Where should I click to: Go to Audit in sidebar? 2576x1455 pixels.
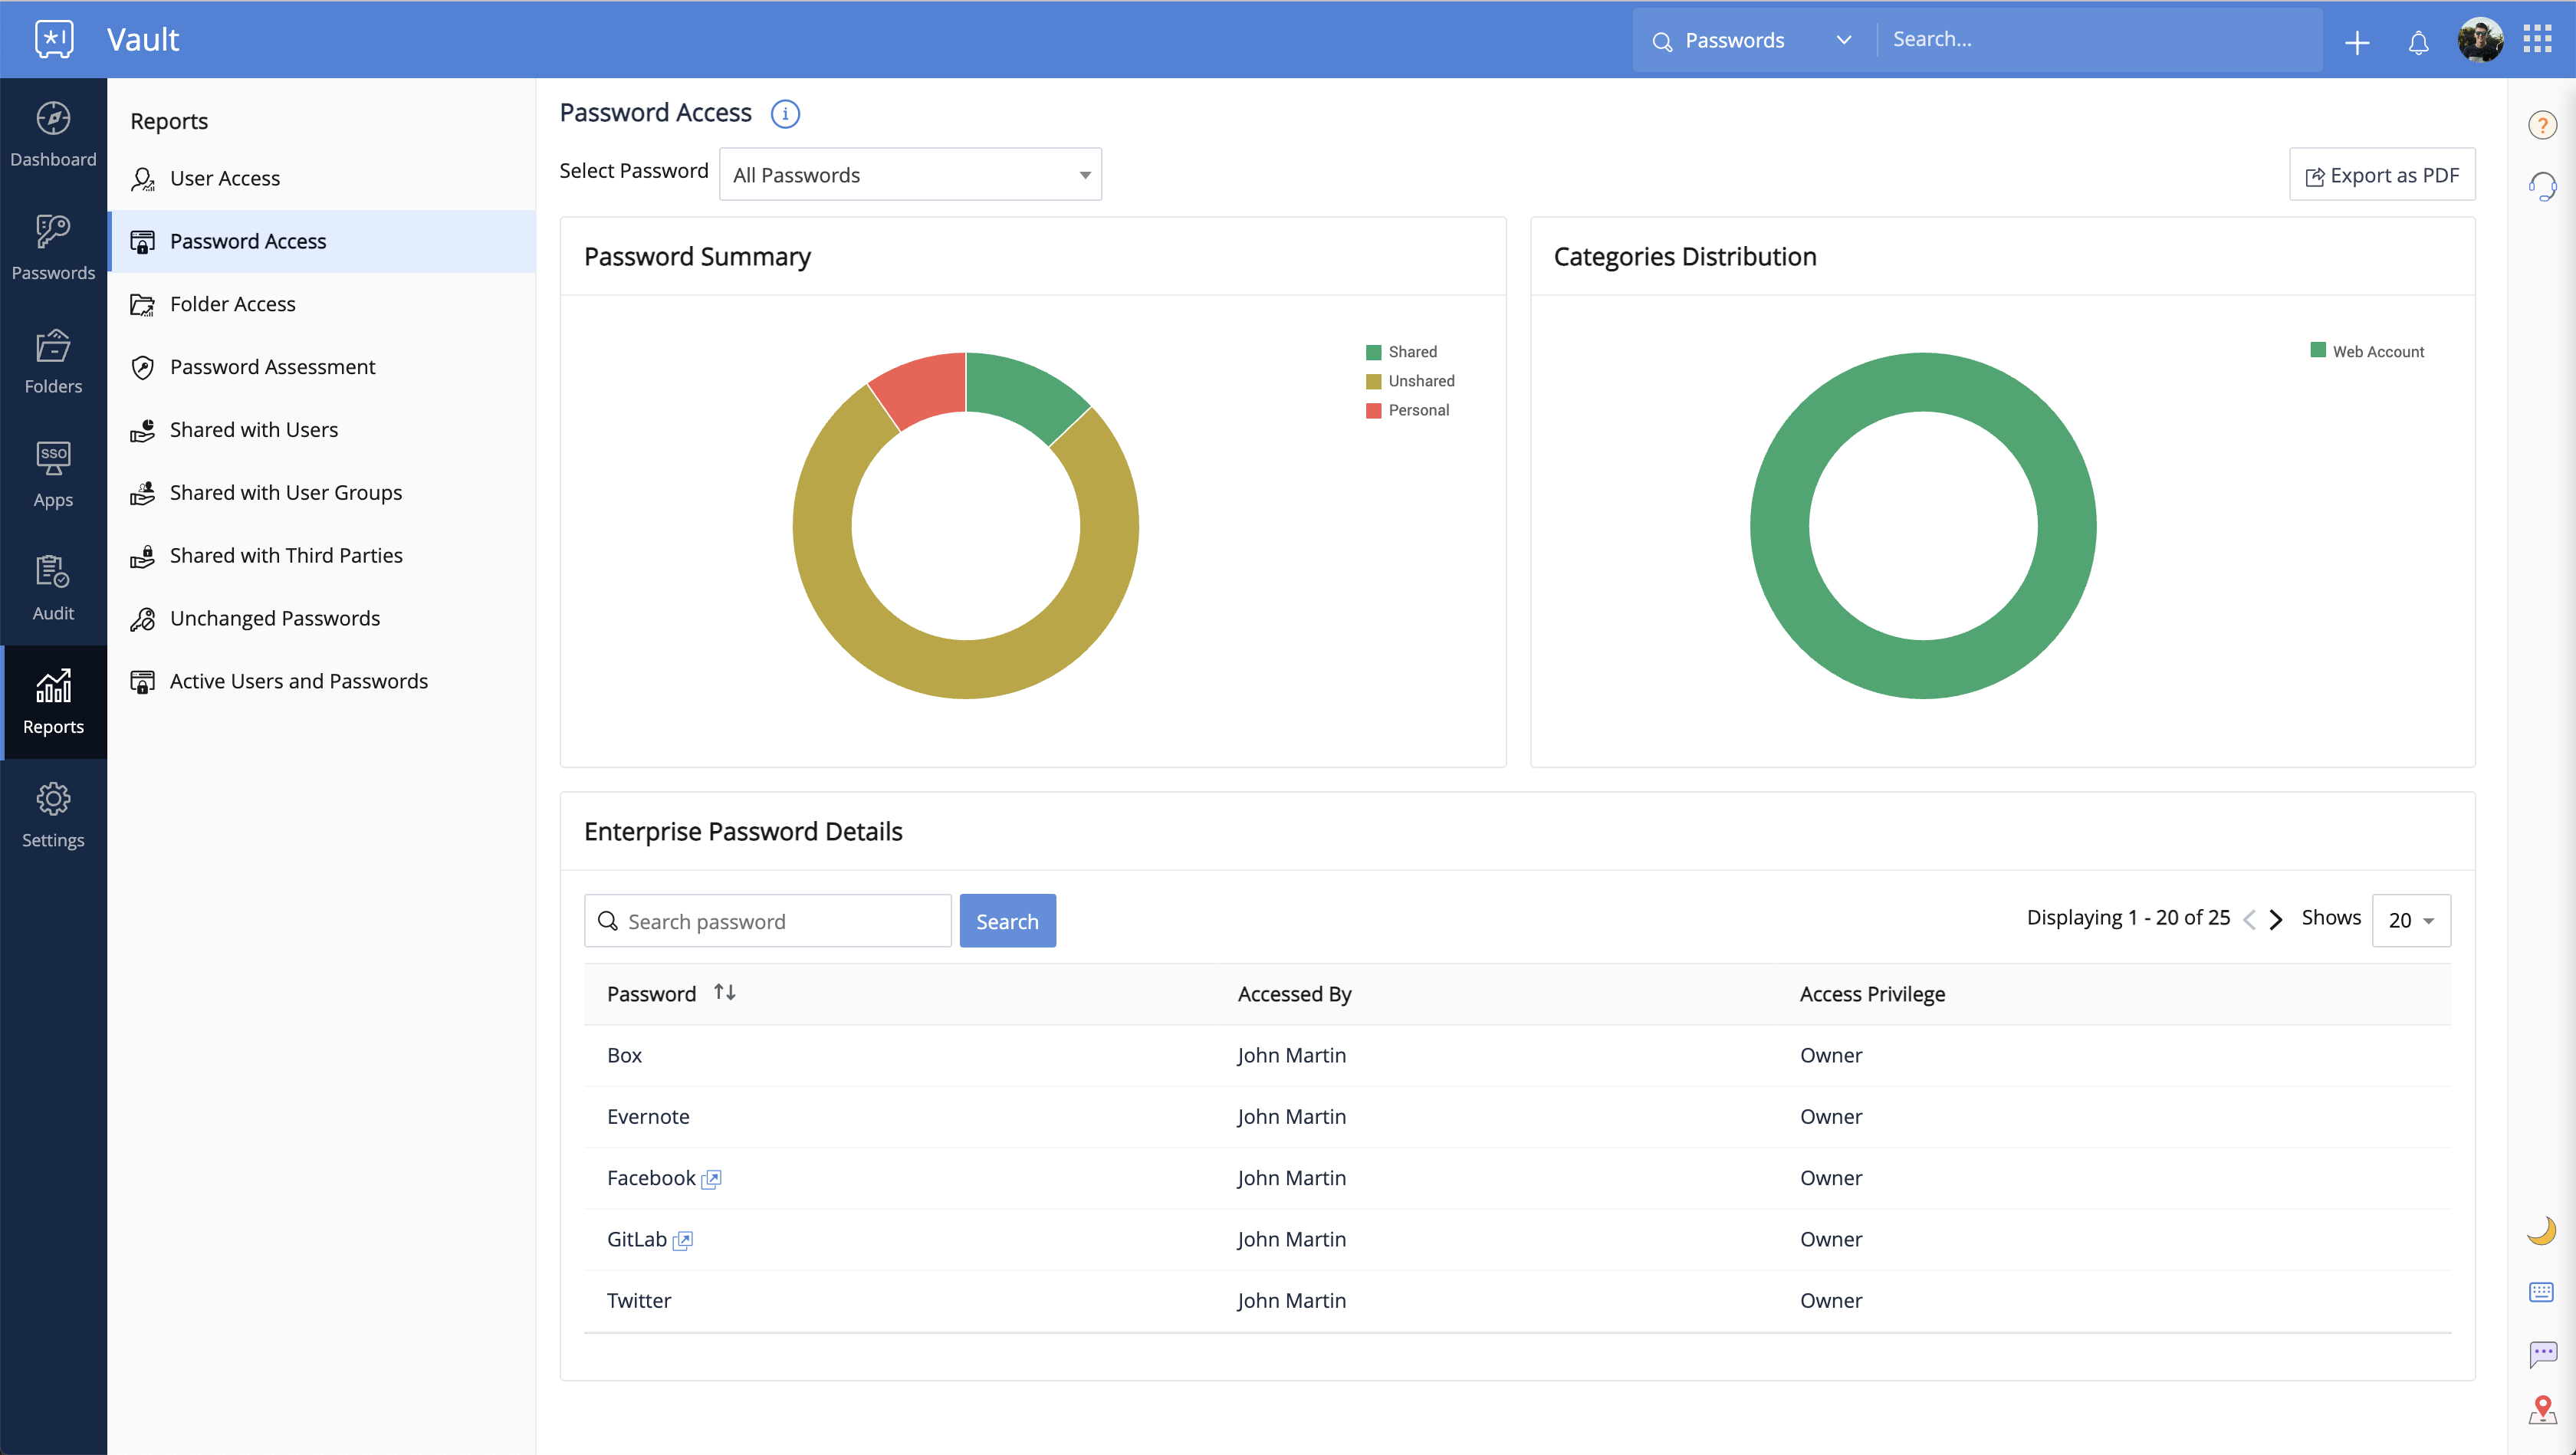click(53, 589)
